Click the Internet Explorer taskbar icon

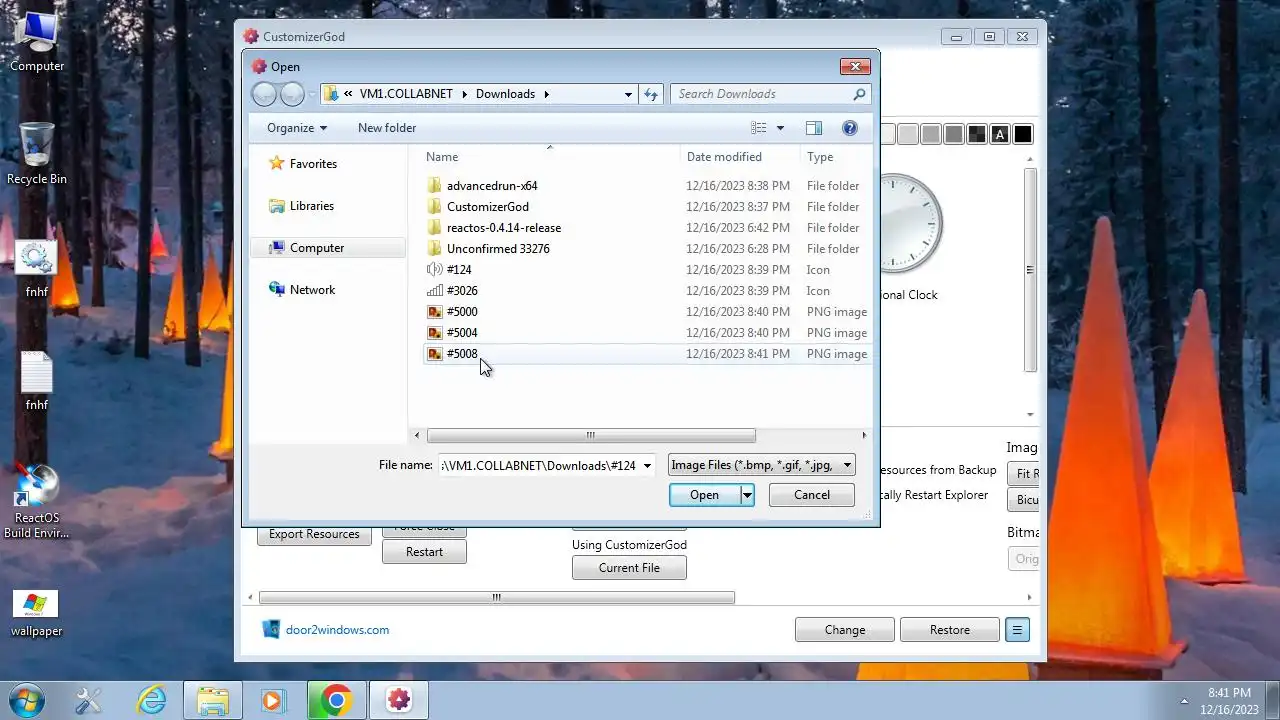tap(151, 700)
